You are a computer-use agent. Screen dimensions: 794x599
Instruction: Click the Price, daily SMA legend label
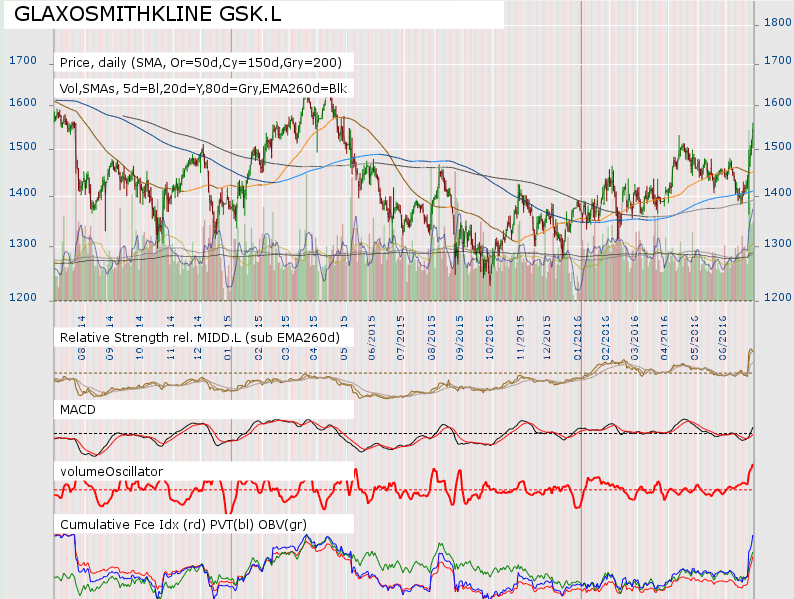coord(201,63)
